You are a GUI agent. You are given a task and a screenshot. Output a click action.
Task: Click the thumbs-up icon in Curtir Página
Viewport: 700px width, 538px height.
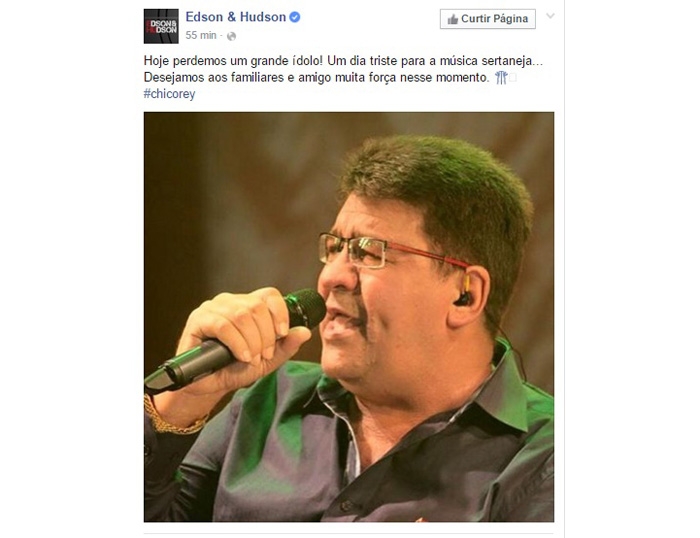(x=453, y=19)
